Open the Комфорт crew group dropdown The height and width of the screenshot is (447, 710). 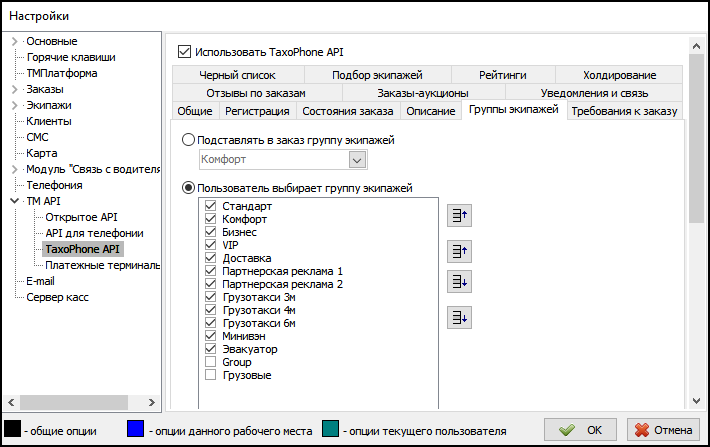click(357, 160)
